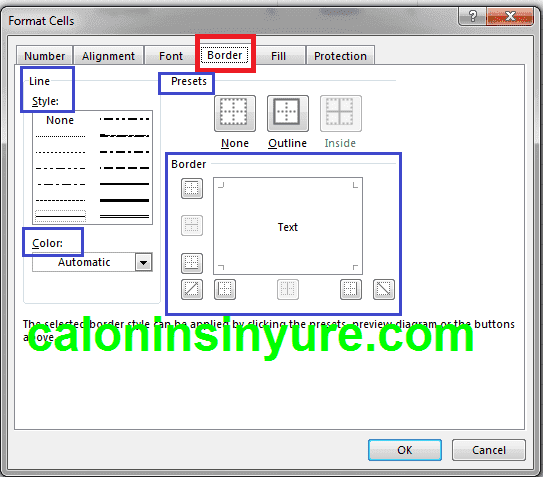Select the medium solid line style
Viewport: 544px width, 480px height.
click(x=124, y=184)
